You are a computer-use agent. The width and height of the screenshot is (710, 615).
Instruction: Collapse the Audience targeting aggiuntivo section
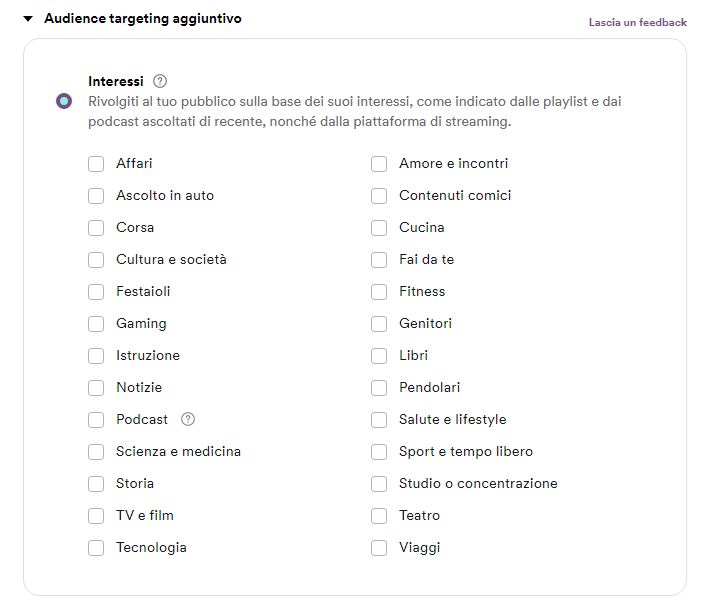[x=28, y=19]
